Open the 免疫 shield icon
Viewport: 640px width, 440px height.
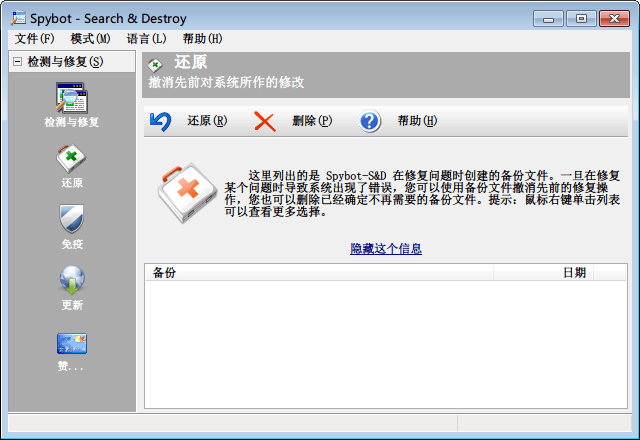pos(71,220)
